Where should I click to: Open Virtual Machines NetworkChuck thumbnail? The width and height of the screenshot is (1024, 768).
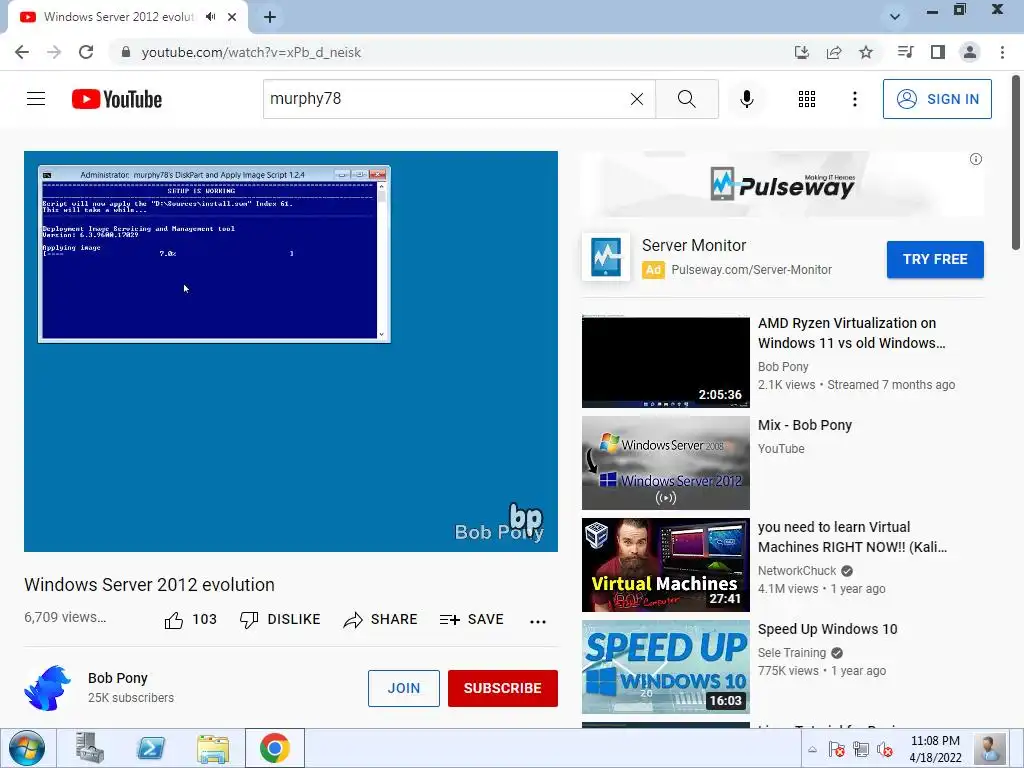pyautogui.click(x=665, y=565)
